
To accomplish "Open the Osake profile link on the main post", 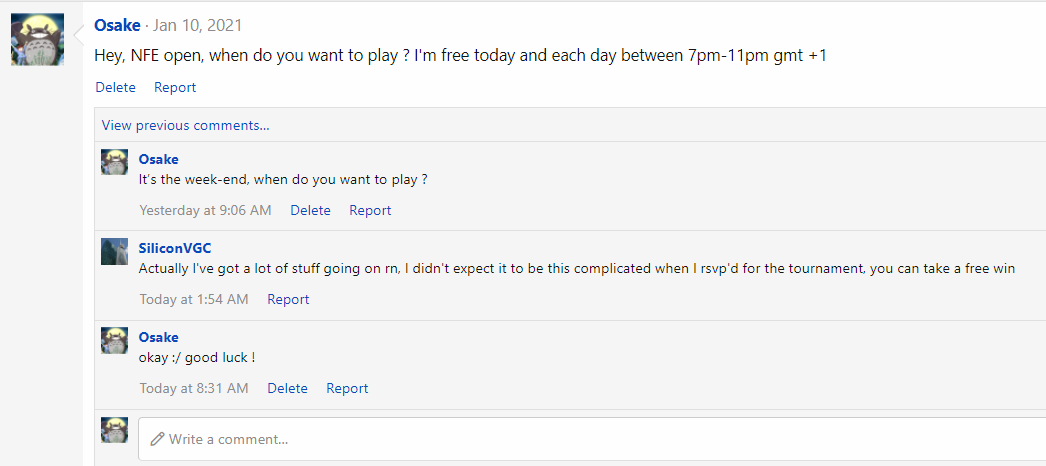I will tap(117, 25).
